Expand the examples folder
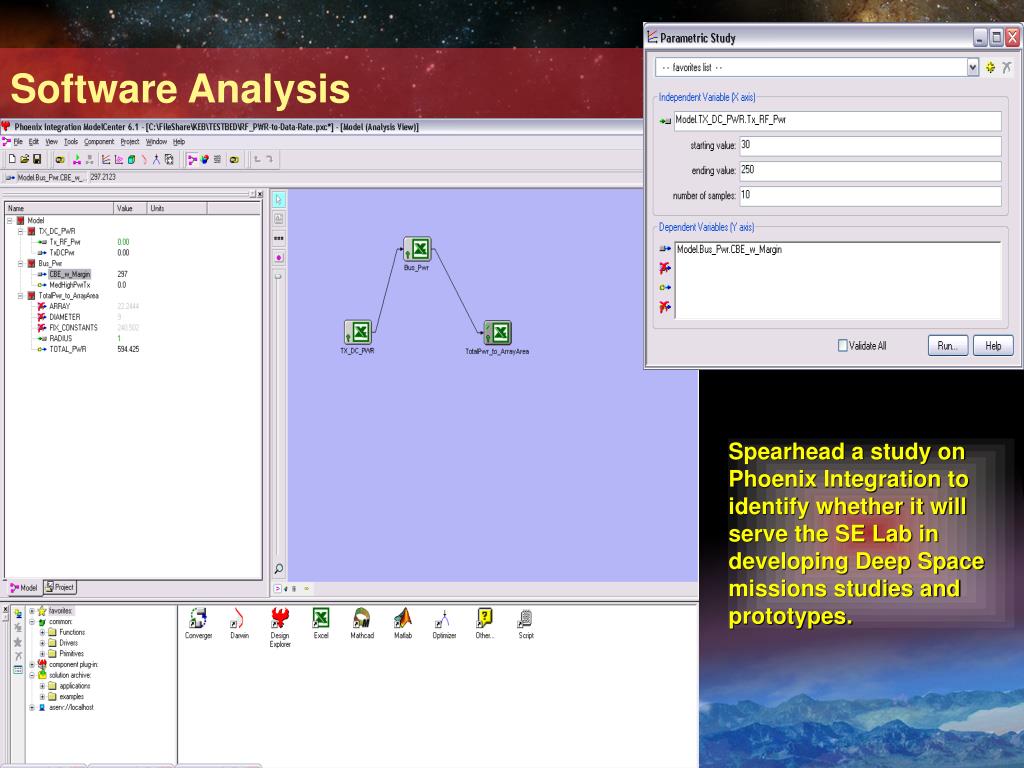 tap(42, 697)
